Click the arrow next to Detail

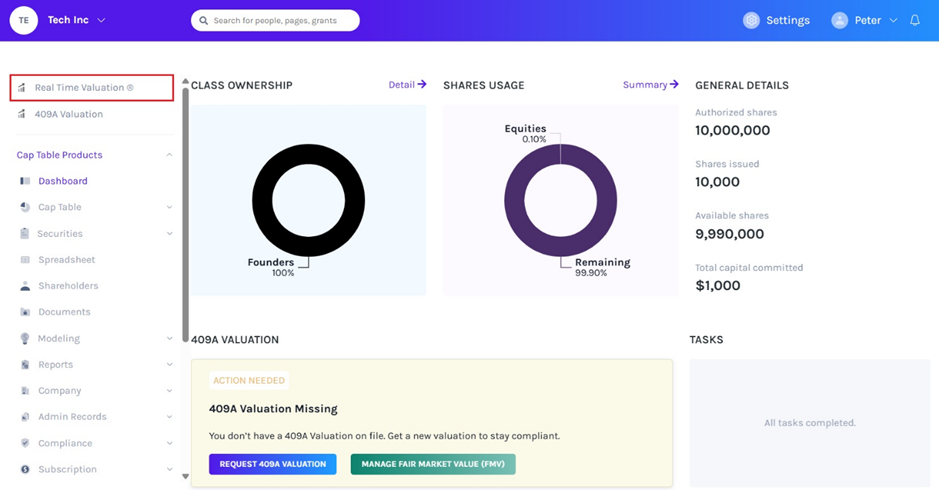coord(422,84)
